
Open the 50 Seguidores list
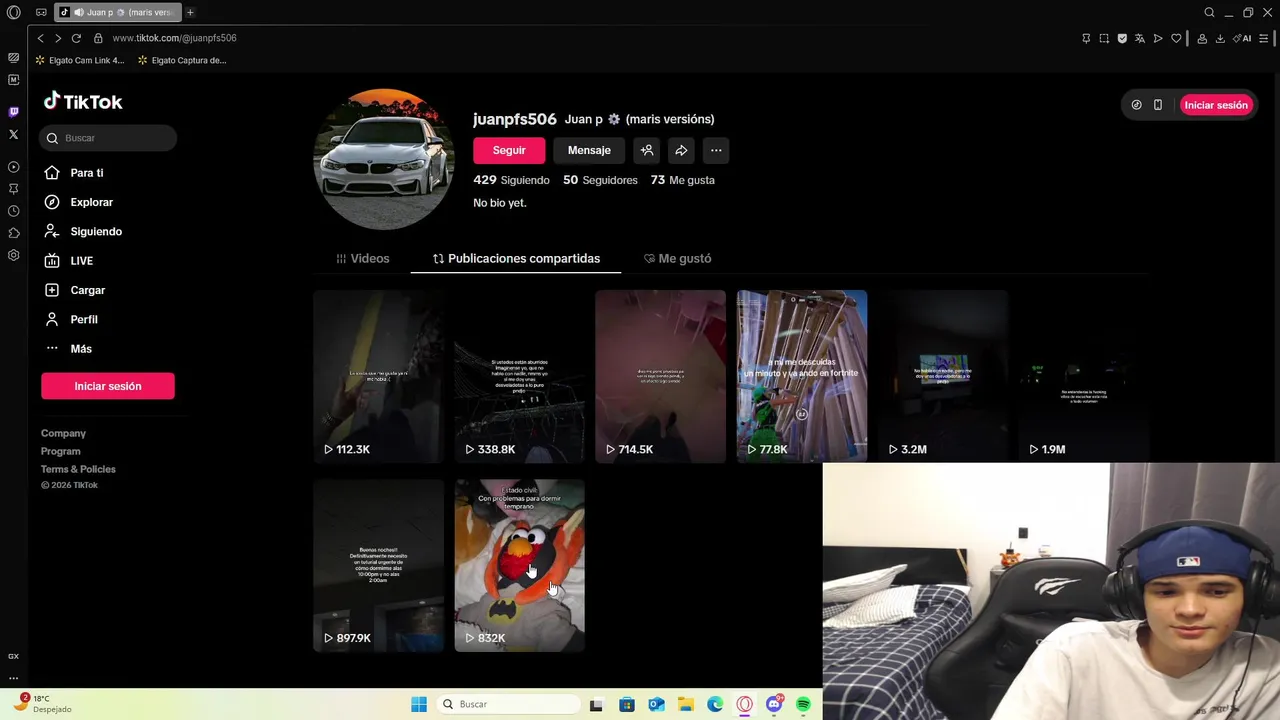[x=600, y=180]
